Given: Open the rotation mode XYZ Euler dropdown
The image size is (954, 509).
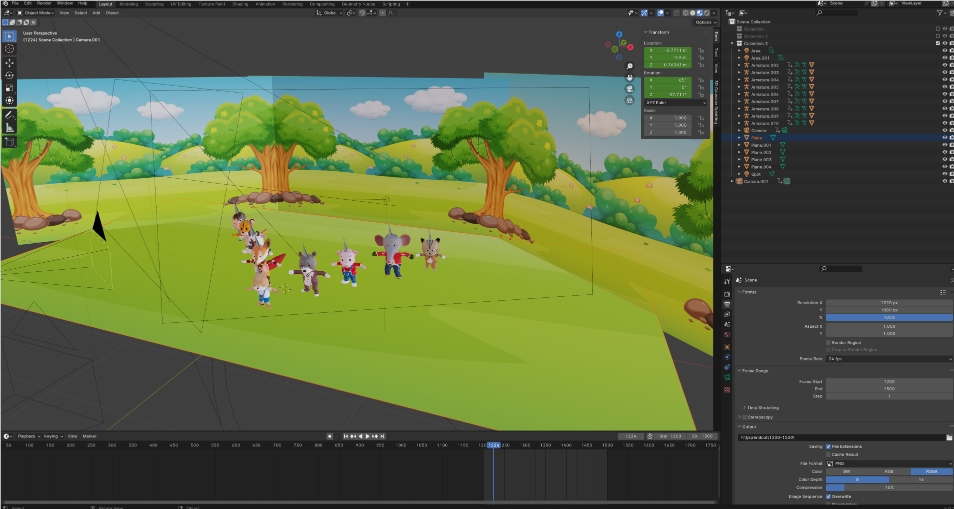Looking at the screenshot, I should point(675,103).
